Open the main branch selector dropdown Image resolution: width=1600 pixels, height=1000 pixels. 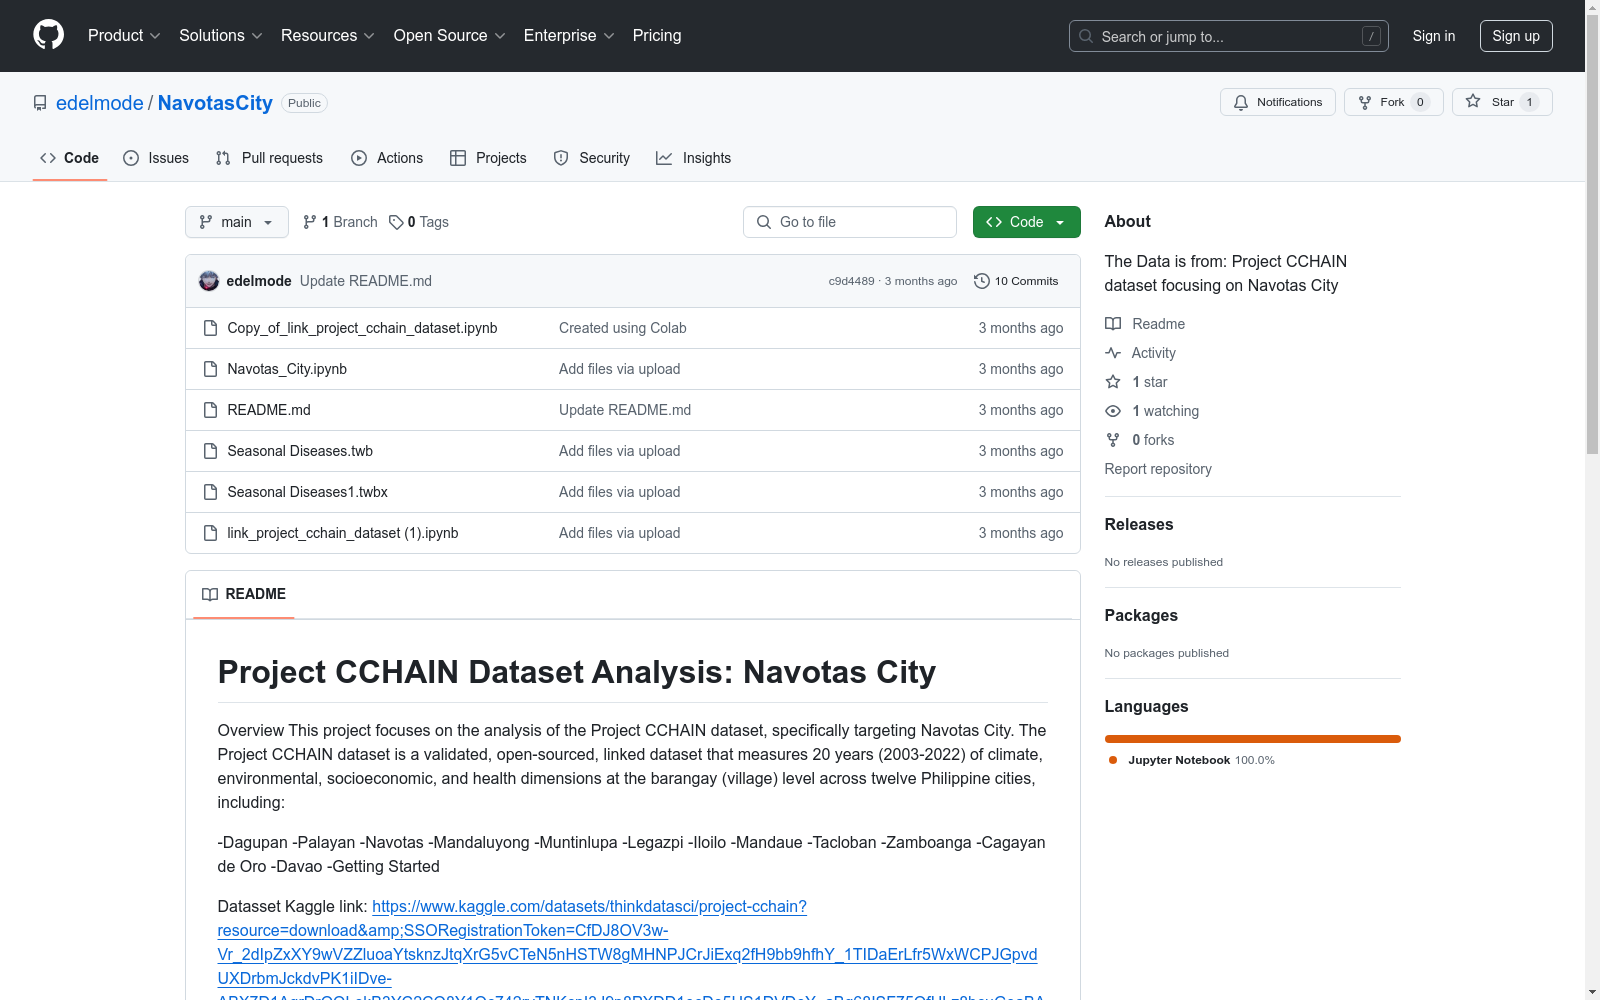point(237,222)
